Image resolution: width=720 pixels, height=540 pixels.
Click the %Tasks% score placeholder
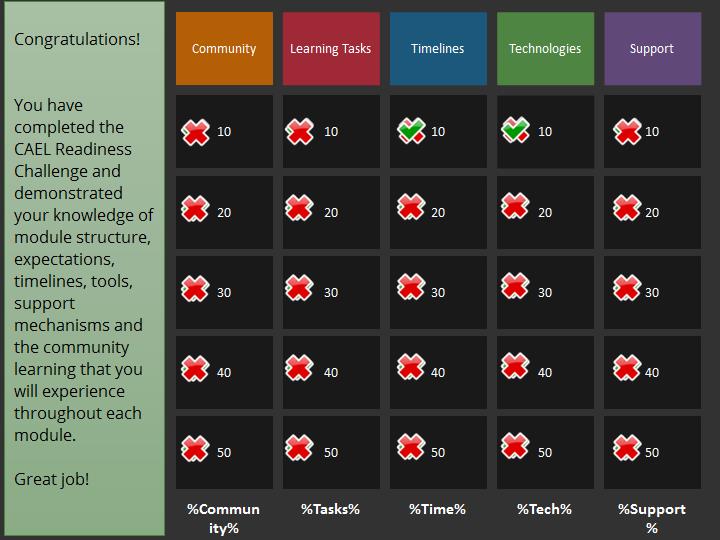(x=331, y=509)
